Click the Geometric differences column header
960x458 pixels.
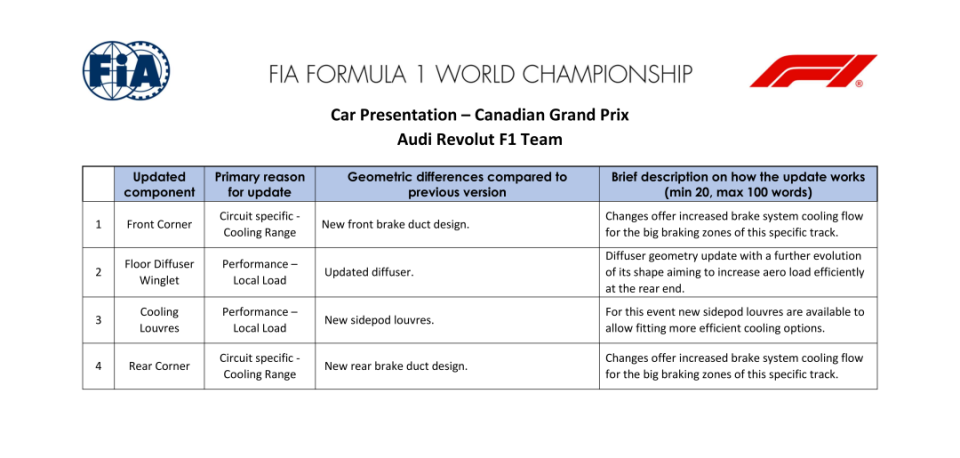(457, 184)
